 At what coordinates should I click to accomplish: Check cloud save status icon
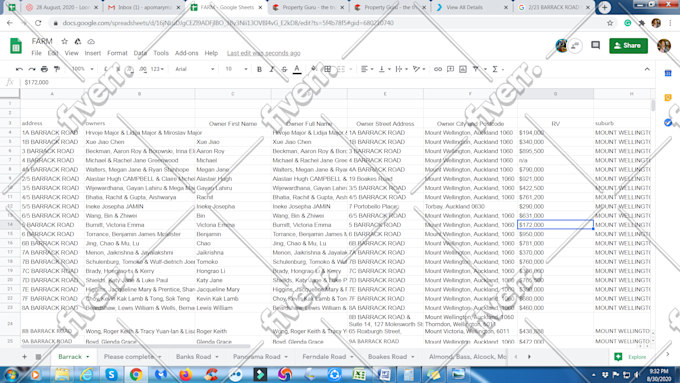pyautogui.click(x=91, y=42)
